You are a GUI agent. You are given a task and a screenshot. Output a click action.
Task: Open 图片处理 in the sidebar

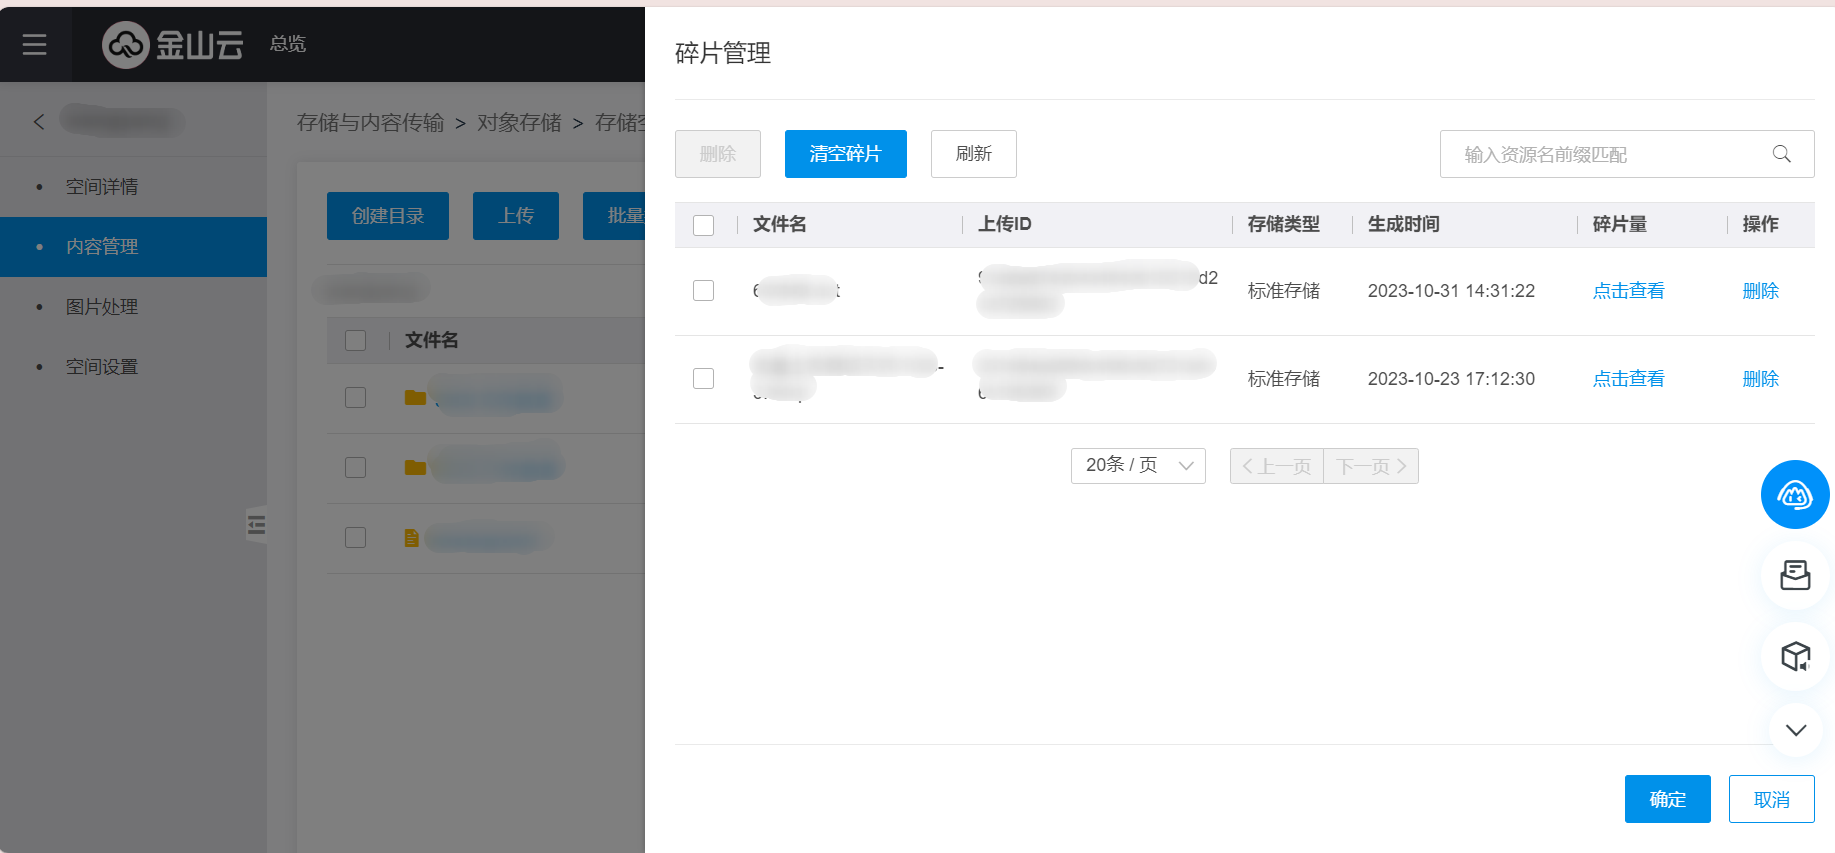[x=102, y=307]
